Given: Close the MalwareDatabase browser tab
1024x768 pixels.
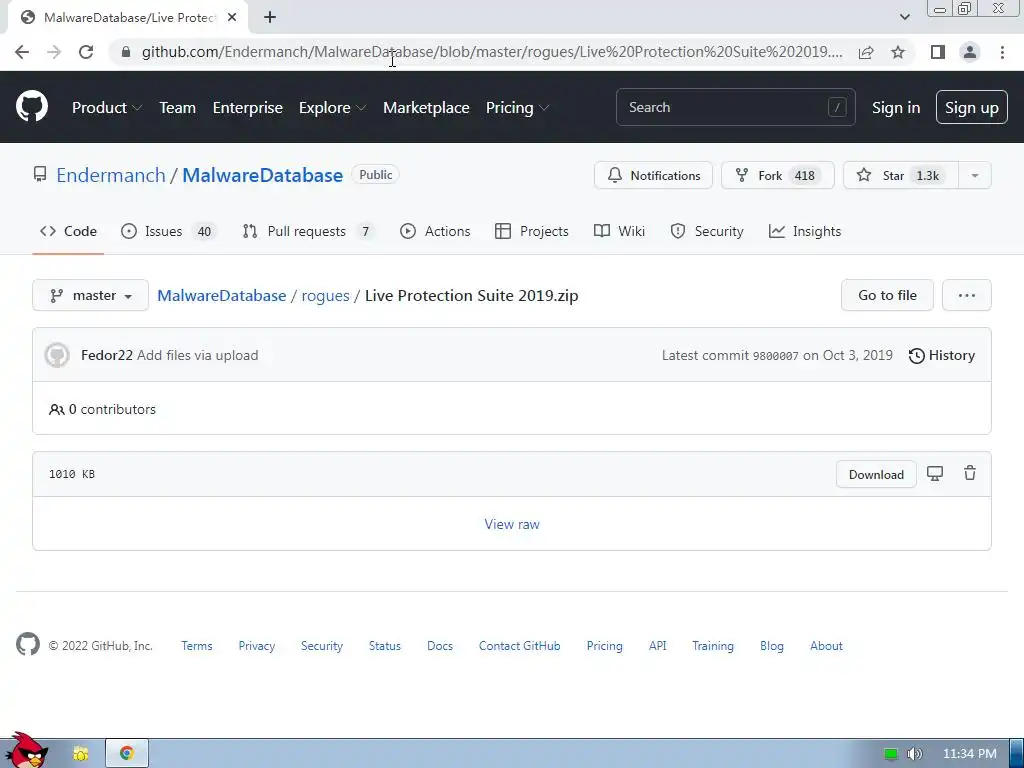Looking at the screenshot, I should click(232, 18).
